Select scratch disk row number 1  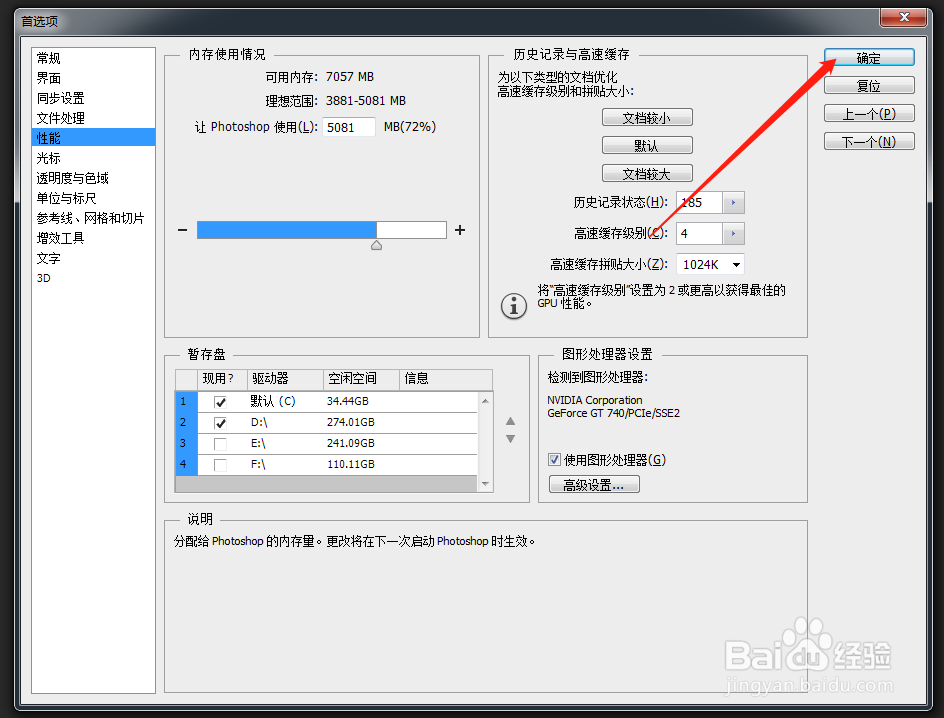(186, 401)
